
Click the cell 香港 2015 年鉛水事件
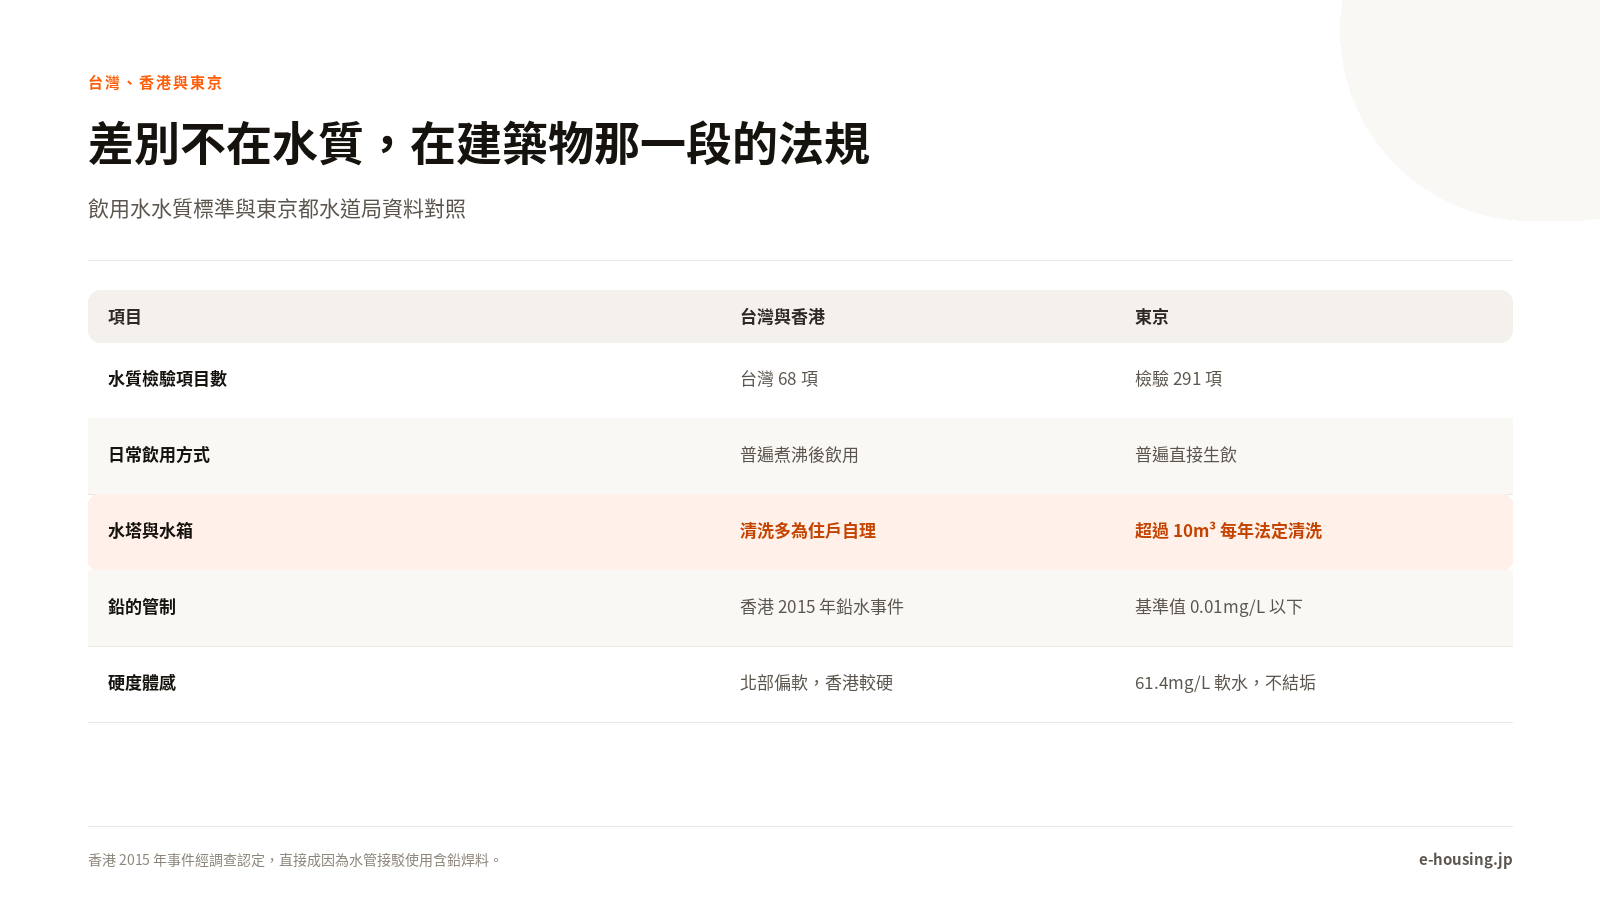click(822, 607)
